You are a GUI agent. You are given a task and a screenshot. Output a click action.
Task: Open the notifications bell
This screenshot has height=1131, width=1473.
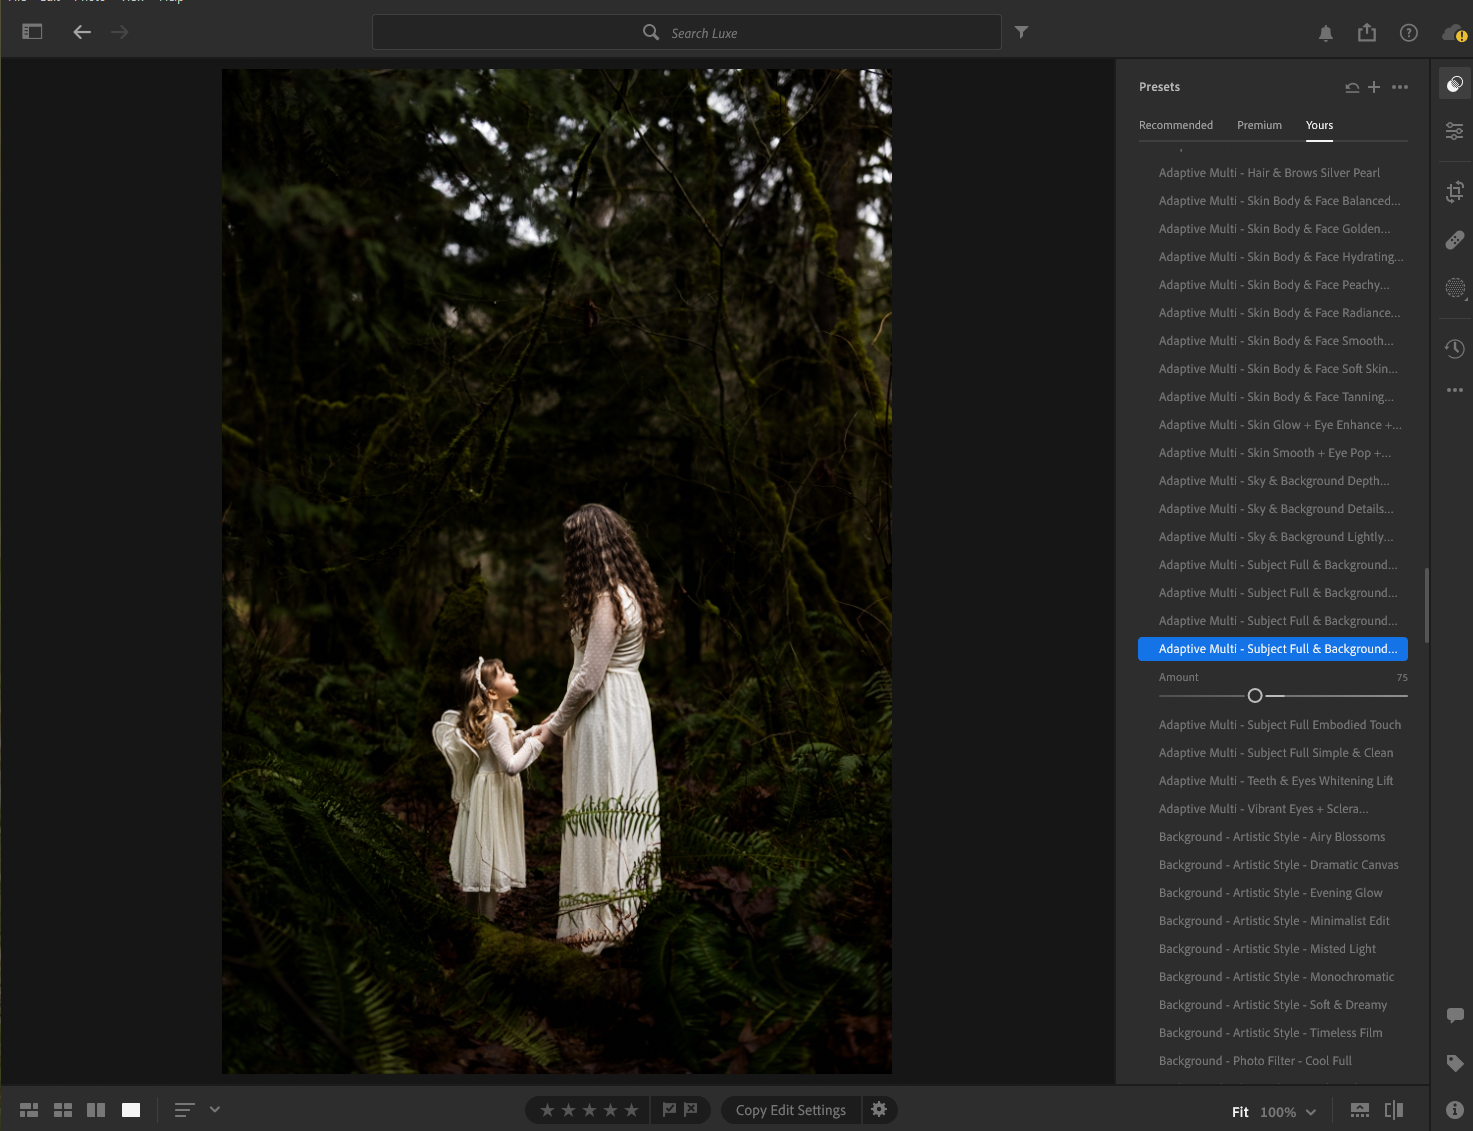[1325, 33]
